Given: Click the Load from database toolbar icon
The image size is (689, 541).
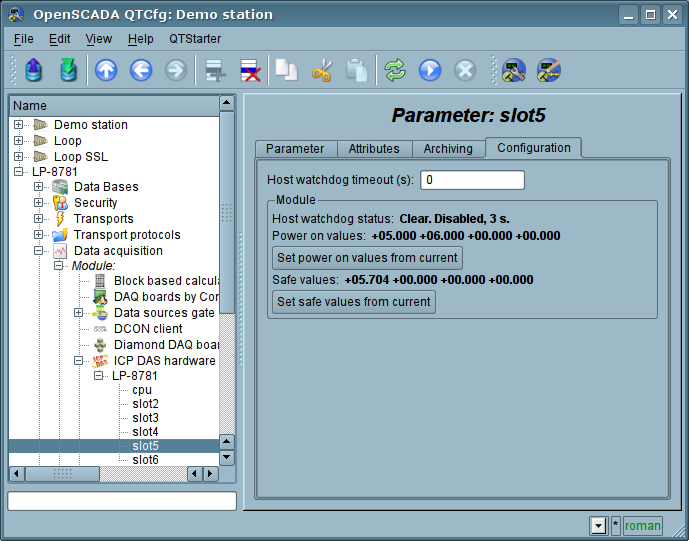Looking at the screenshot, I should click(x=34, y=70).
